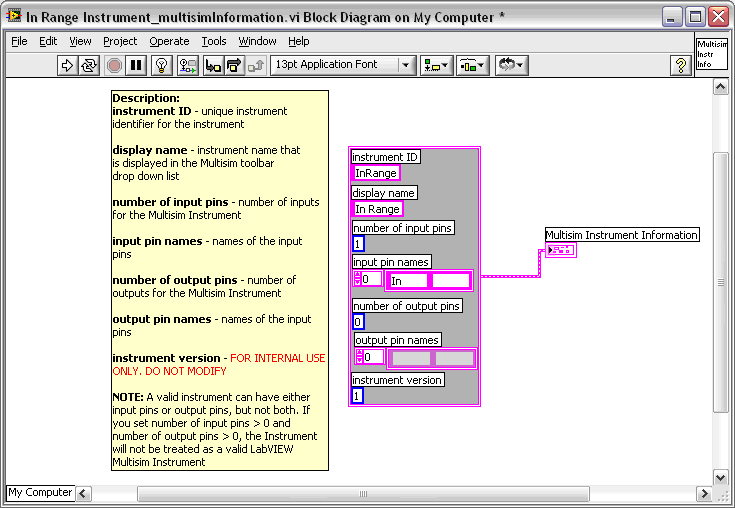Open the 13pt Application Font dropdown
The width and height of the screenshot is (735, 508).
[x=342, y=65]
